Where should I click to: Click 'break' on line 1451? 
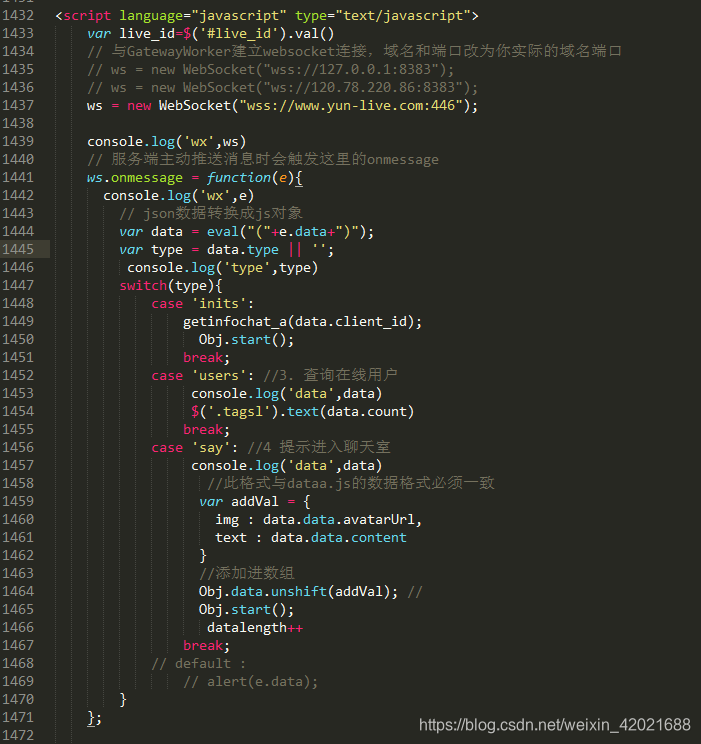203,358
